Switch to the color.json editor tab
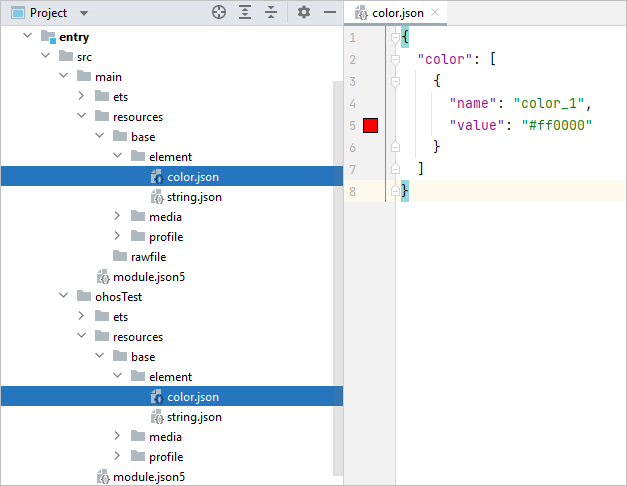The image size is (627, 486). [392, 13]
